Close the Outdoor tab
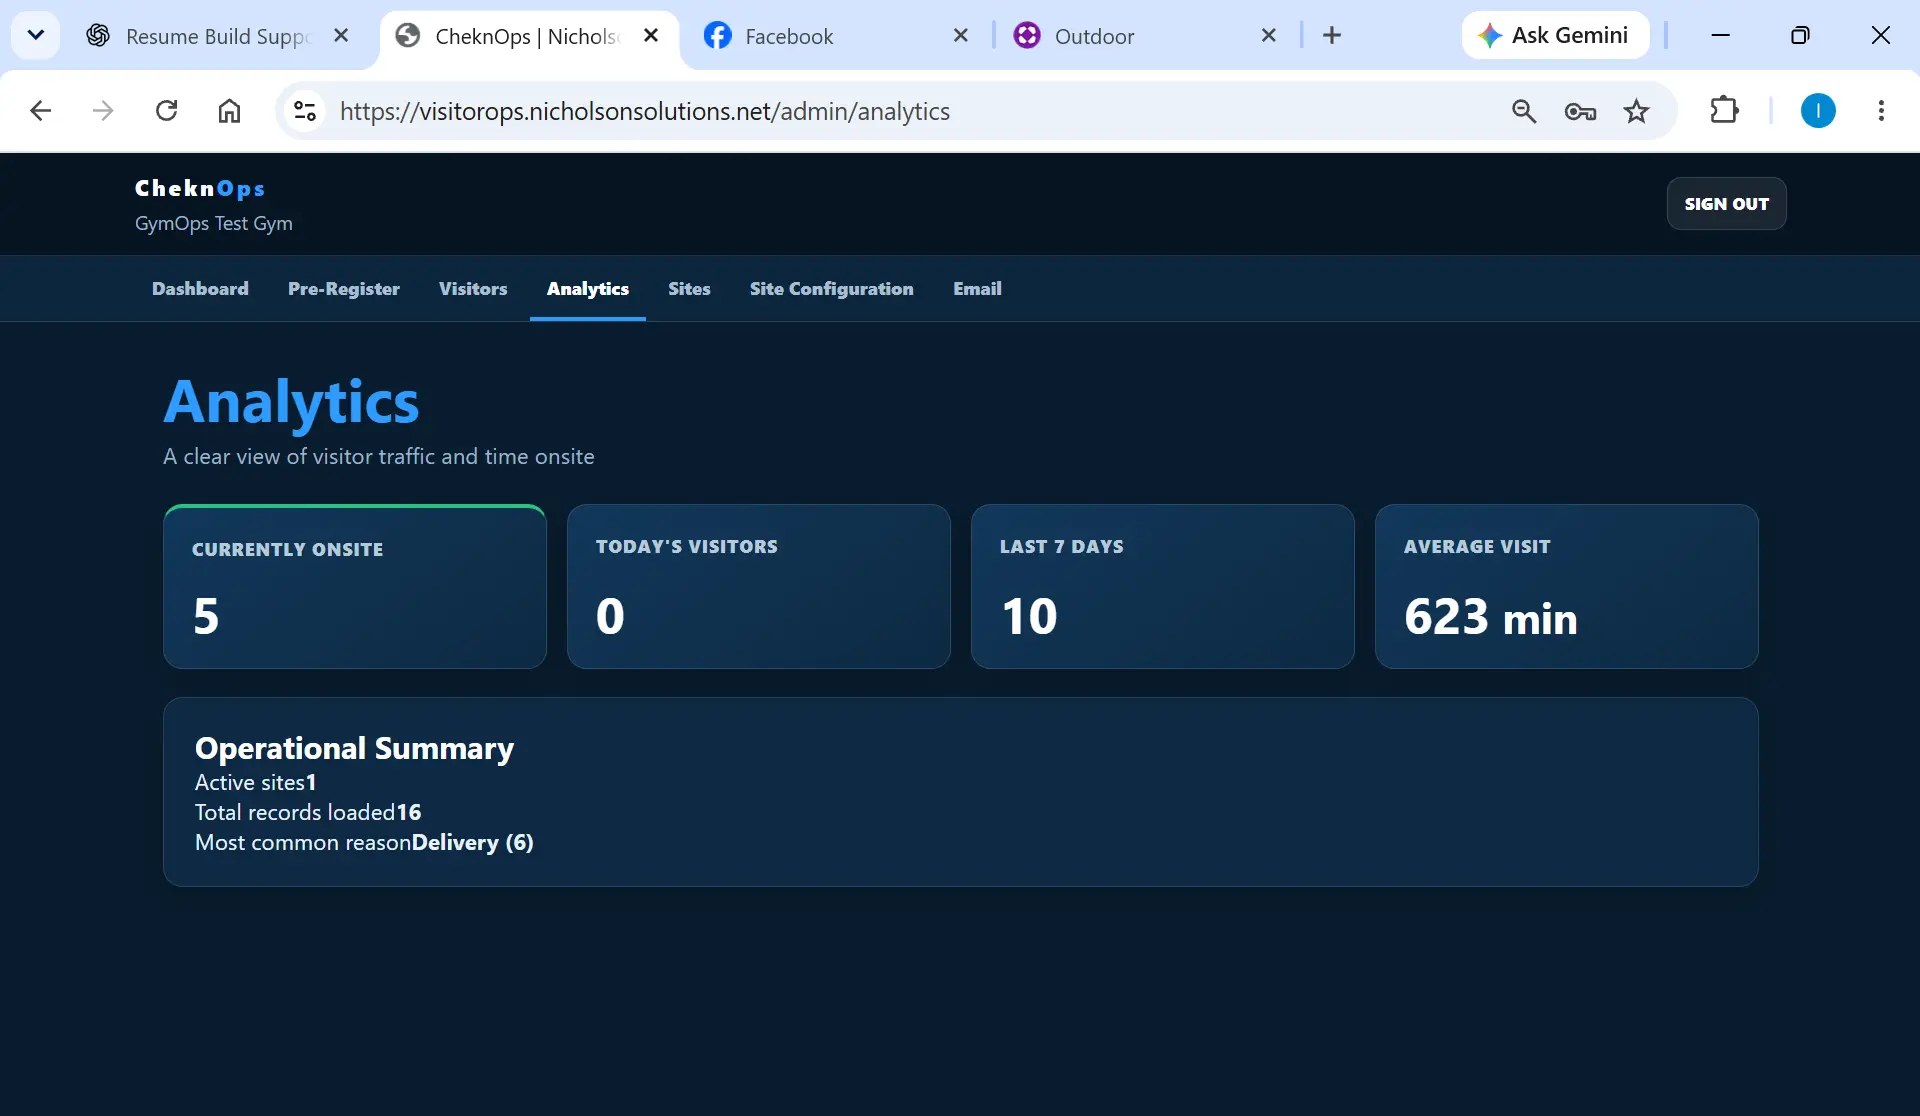 pyautogui.click(x=1269, y=36)
